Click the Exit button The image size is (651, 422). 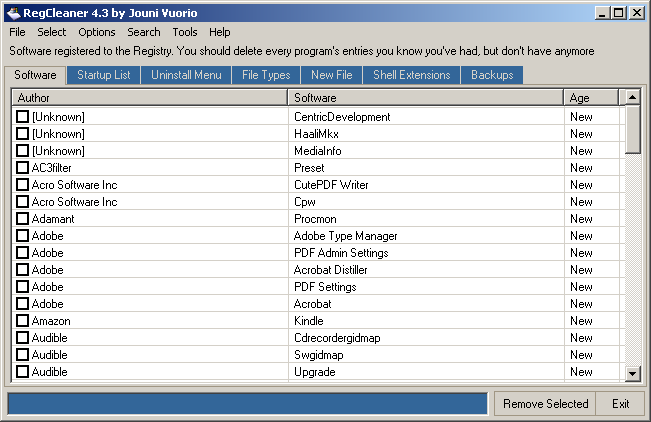click(620, 404)
